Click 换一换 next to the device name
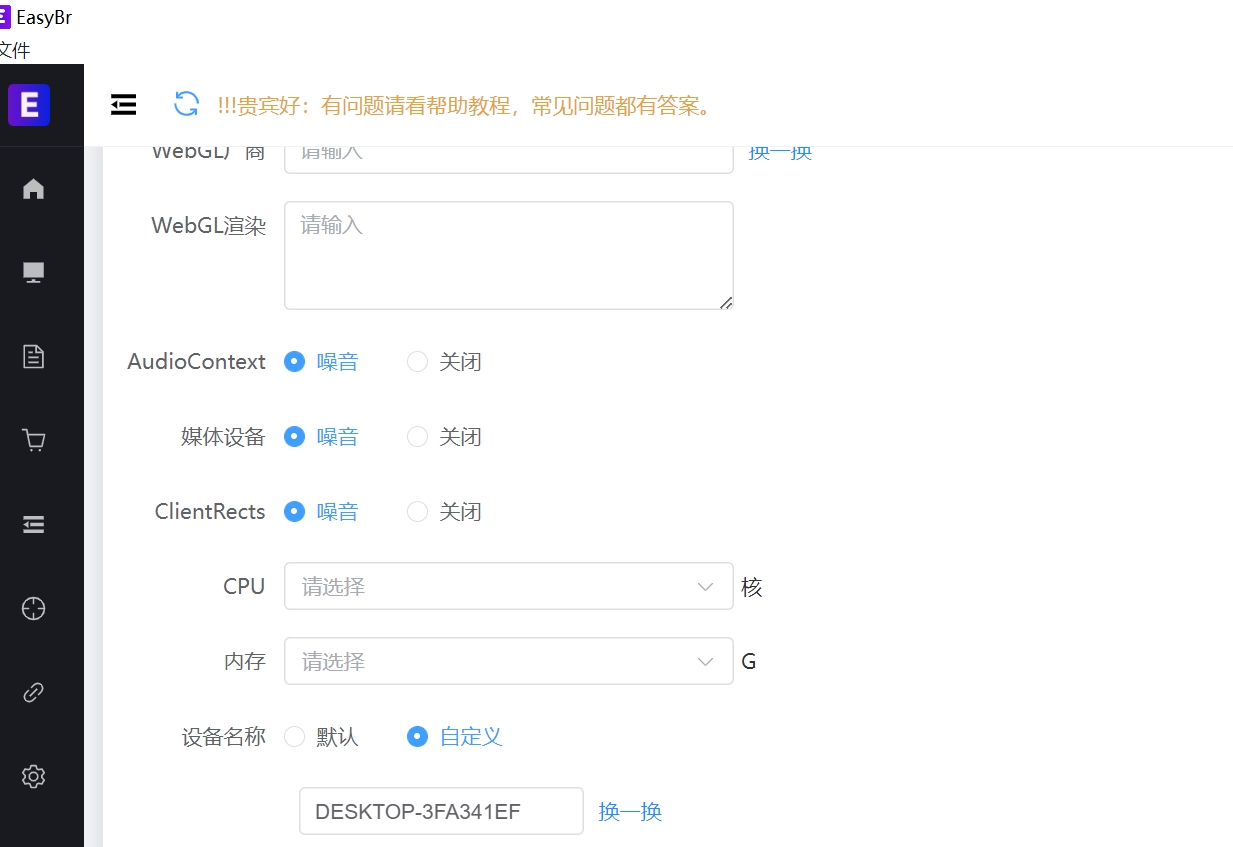1233x847 pixels. click(629, 811)
